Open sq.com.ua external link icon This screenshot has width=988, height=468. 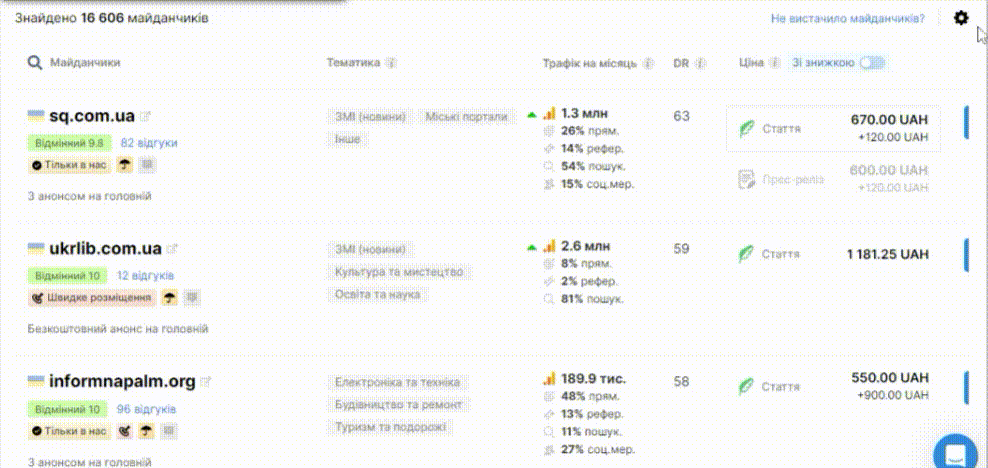click(145, 117)
